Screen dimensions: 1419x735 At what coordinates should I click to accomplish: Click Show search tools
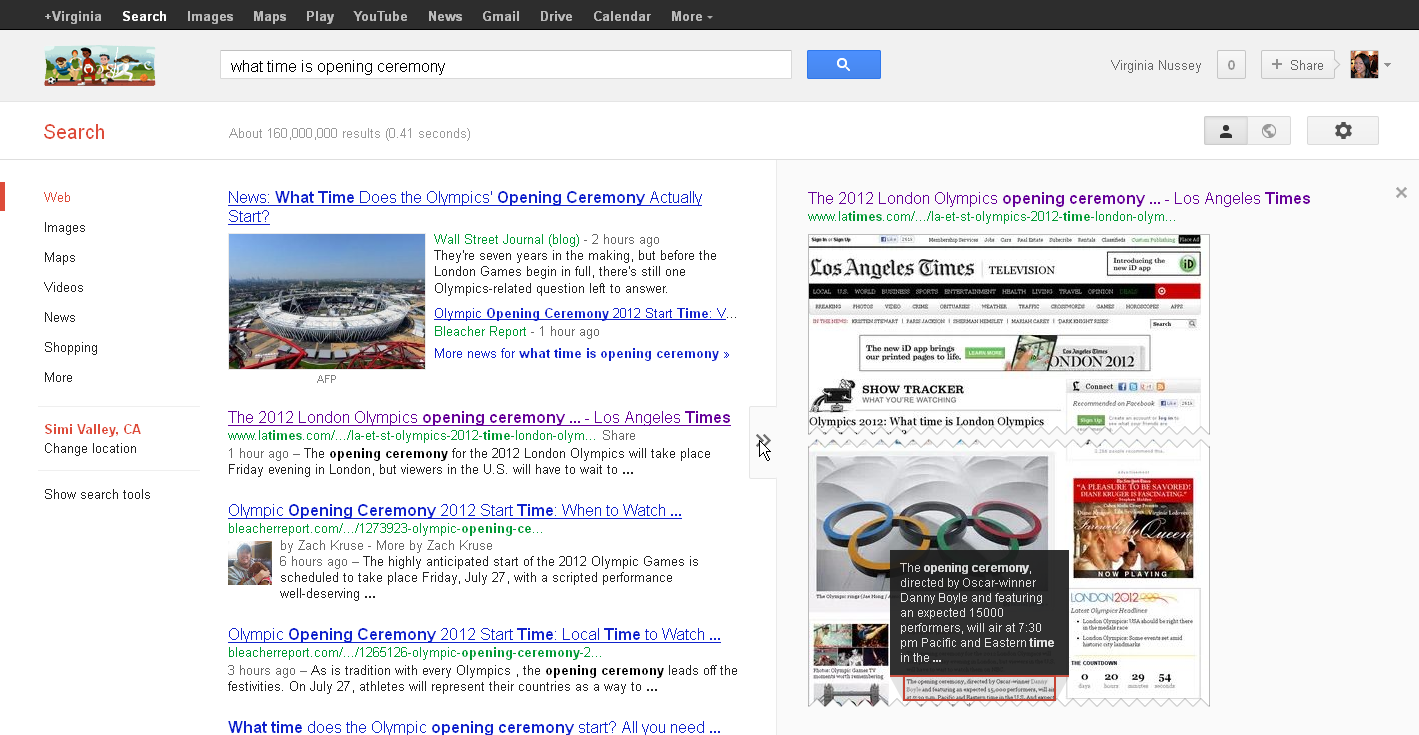pos(97,494)
